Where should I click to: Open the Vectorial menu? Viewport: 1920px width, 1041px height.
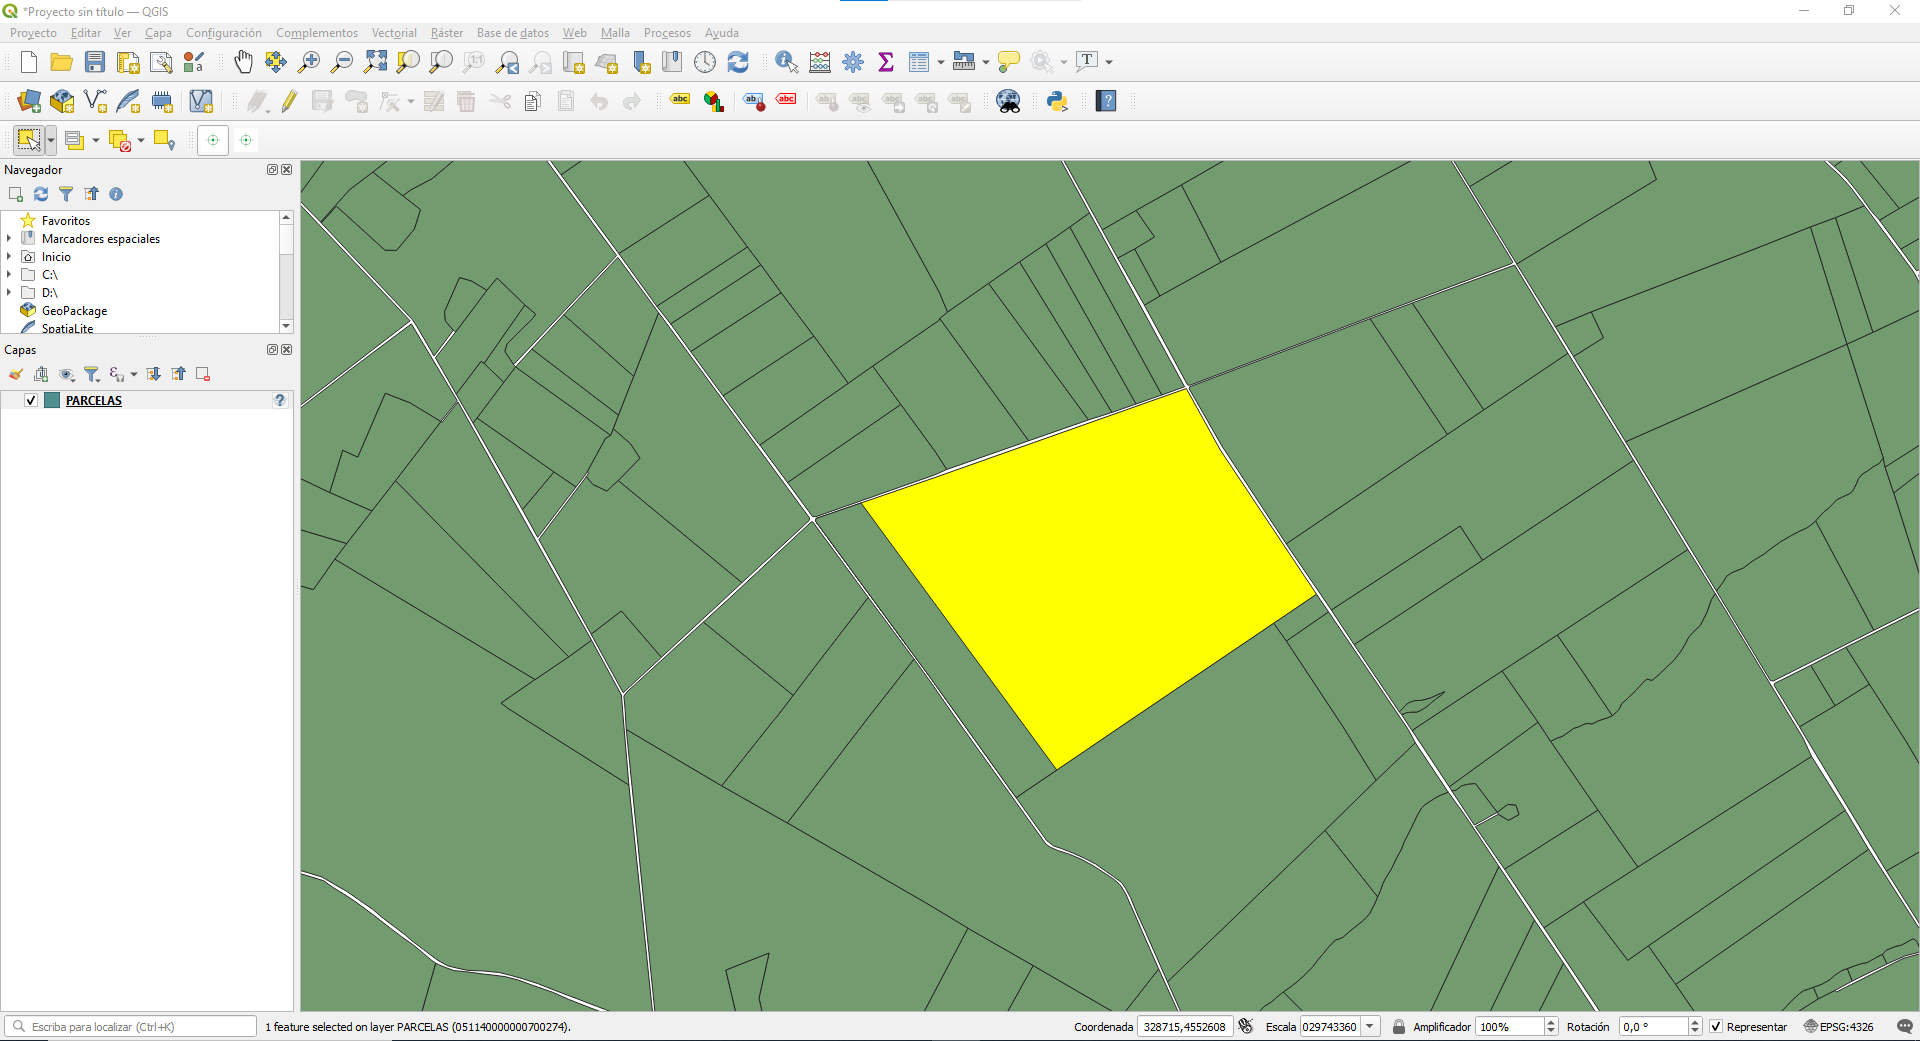(x=394, y=33)
